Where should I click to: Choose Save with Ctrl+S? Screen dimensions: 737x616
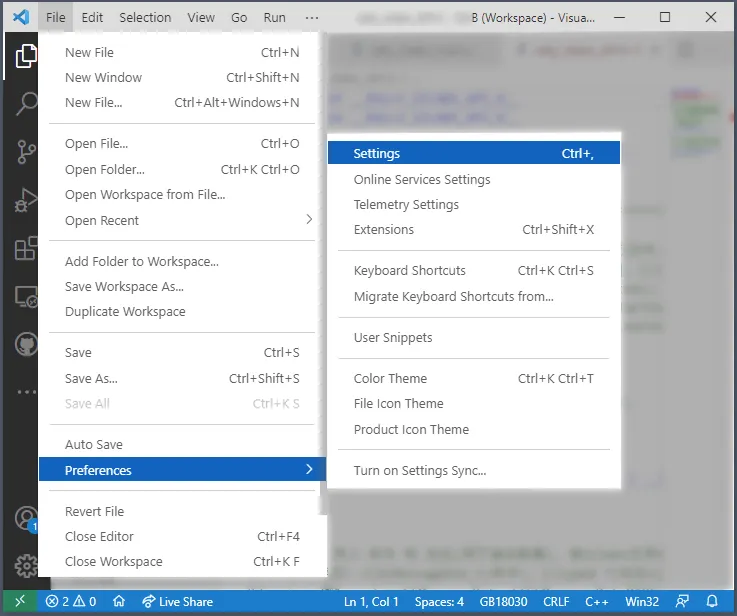(x=182, y=352)
